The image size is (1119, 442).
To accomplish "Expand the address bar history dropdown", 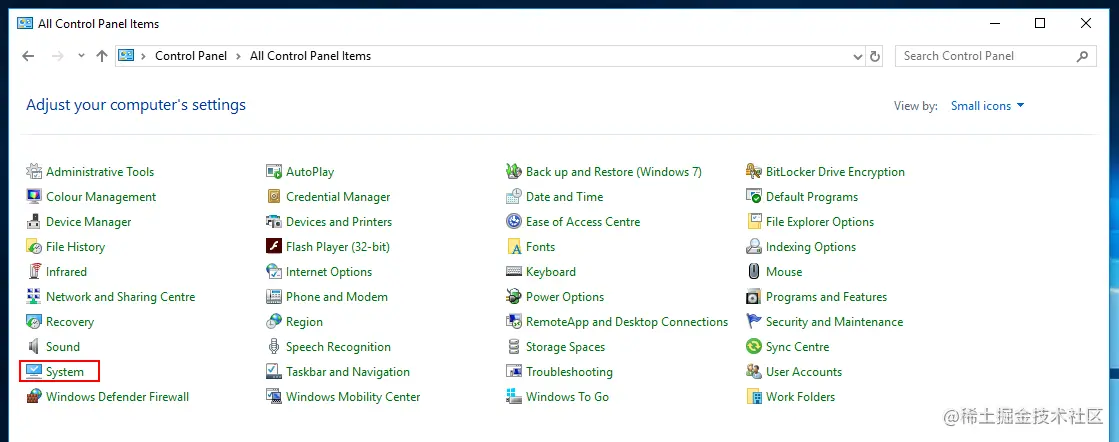I will (x=857, y=56).
